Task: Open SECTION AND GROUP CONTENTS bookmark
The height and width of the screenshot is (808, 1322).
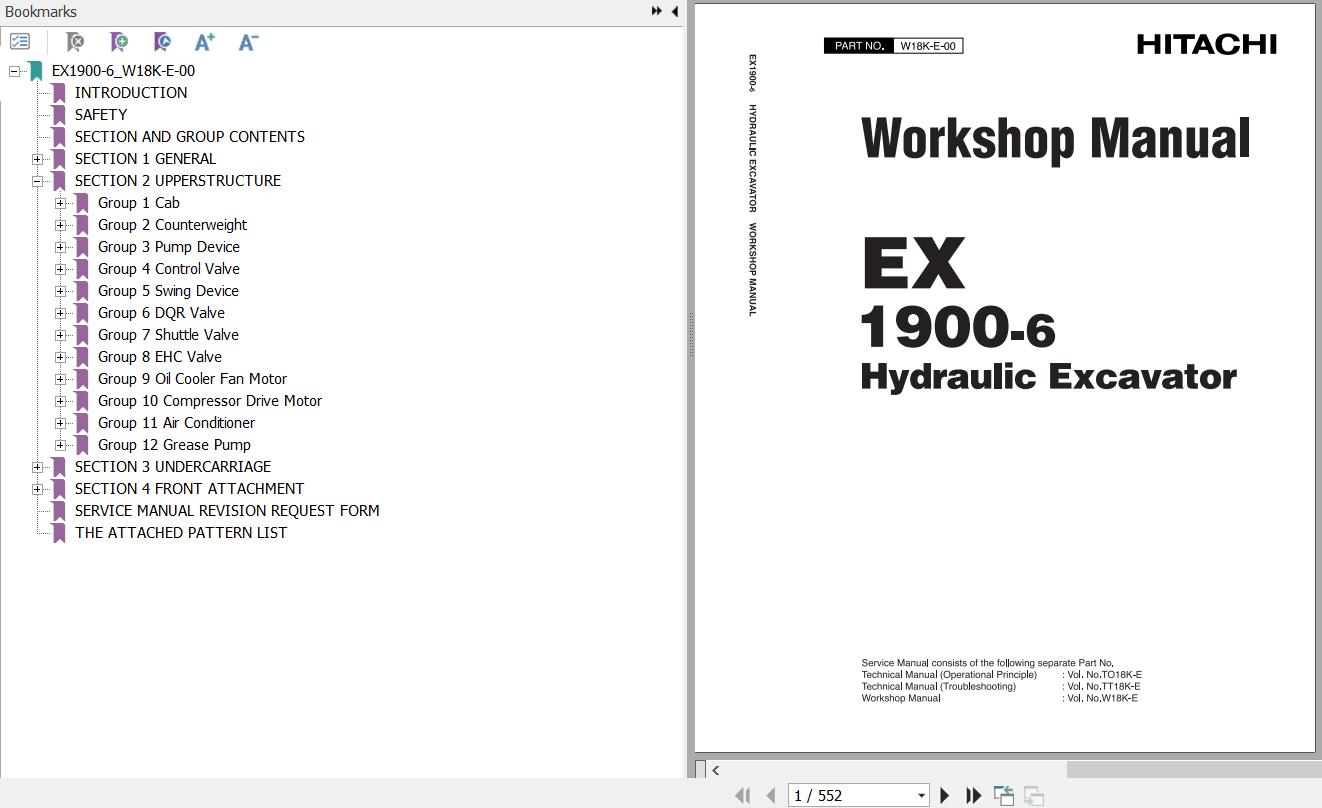Action: coord(190,137)
